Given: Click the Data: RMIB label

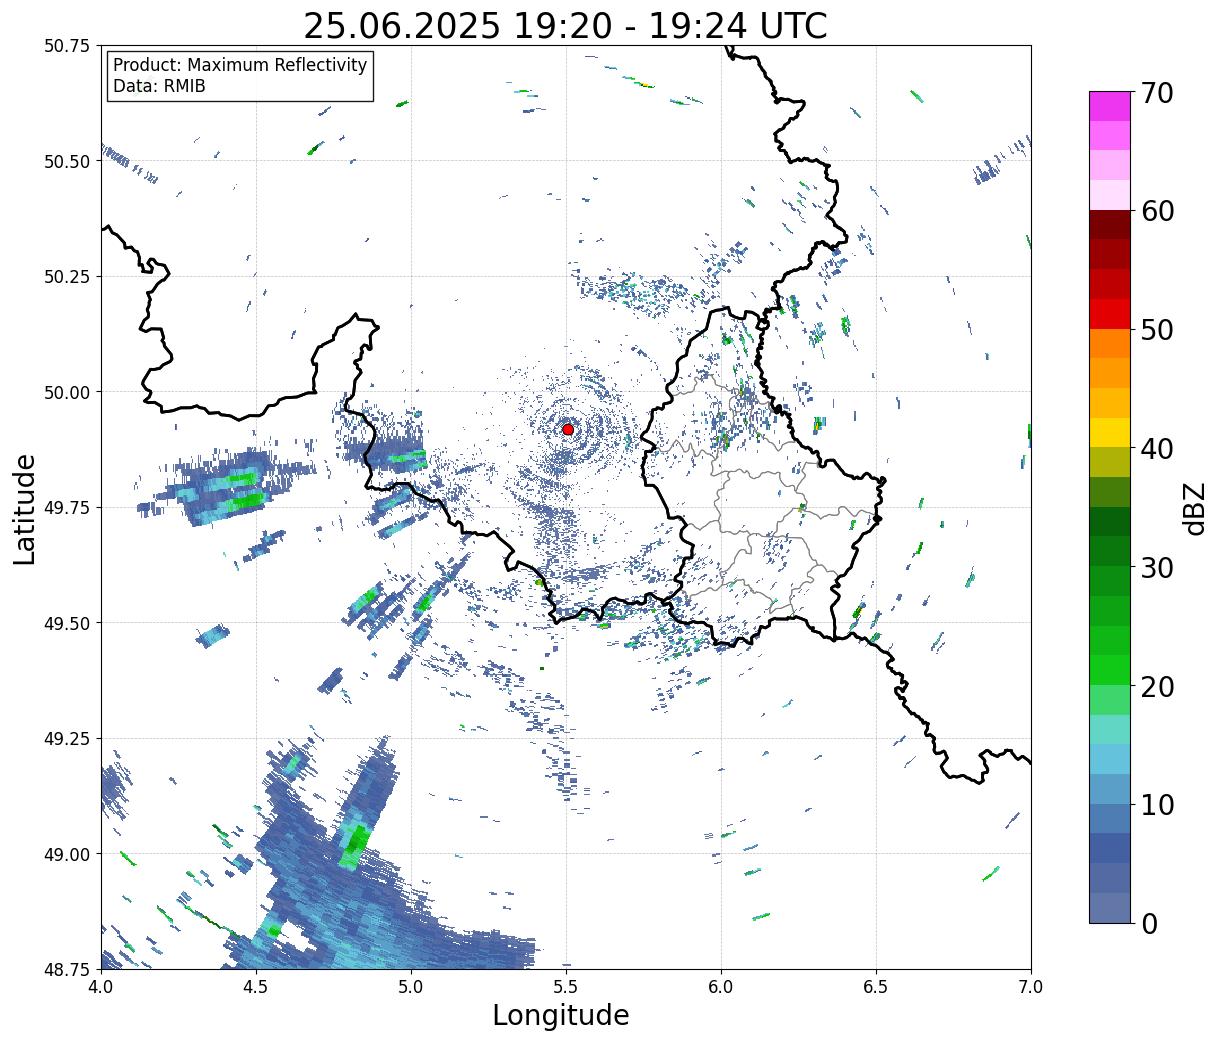Looking at the screenshot, I should (x=159, y=87).
